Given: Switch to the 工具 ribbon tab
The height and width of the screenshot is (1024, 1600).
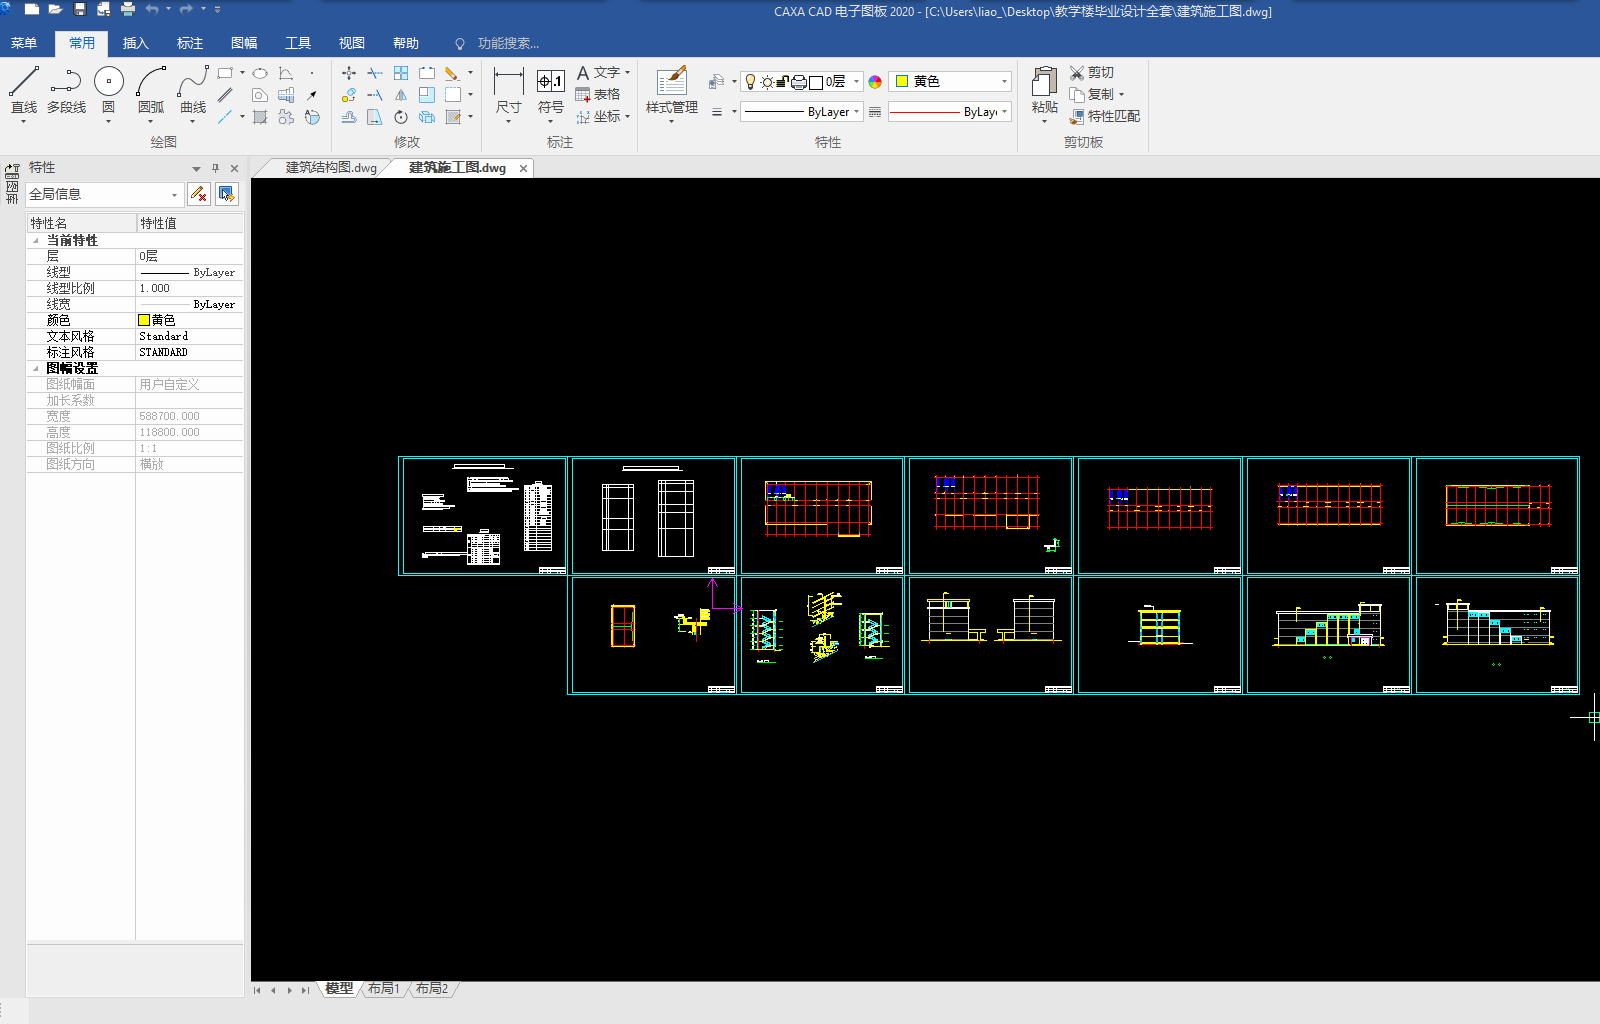Looking at the screenshot, I should point(298,43).
